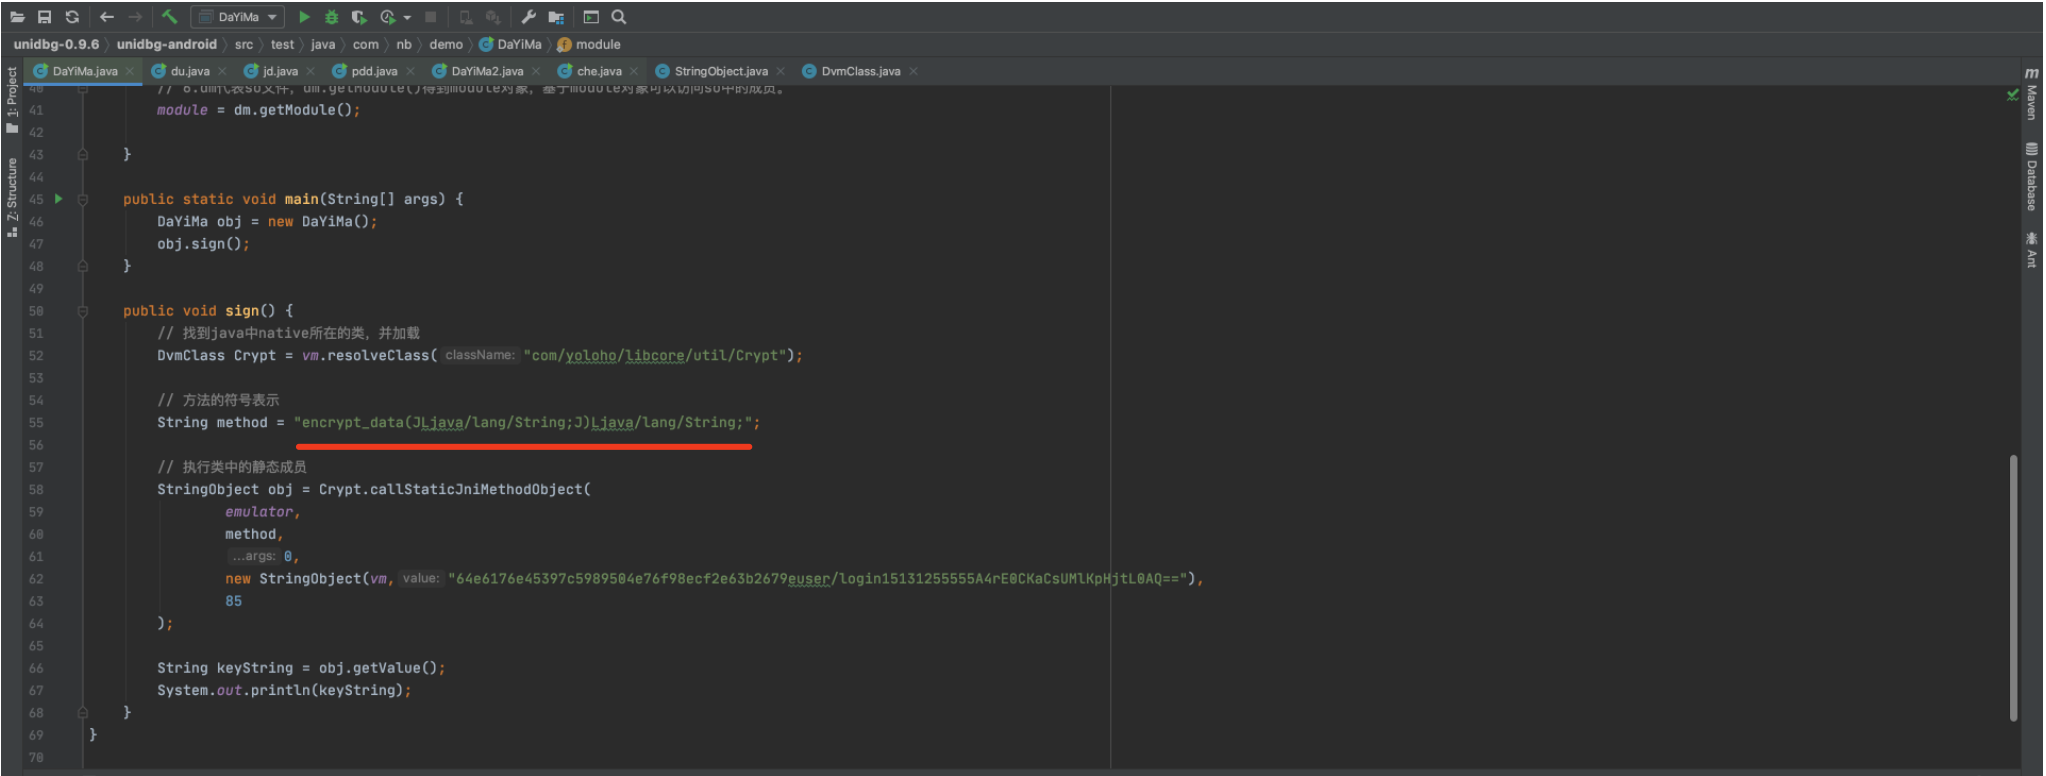Viewport: 2046px width, 776px height.
Task: Click the SDK Manager cube icon
Action: coord(493,17)
